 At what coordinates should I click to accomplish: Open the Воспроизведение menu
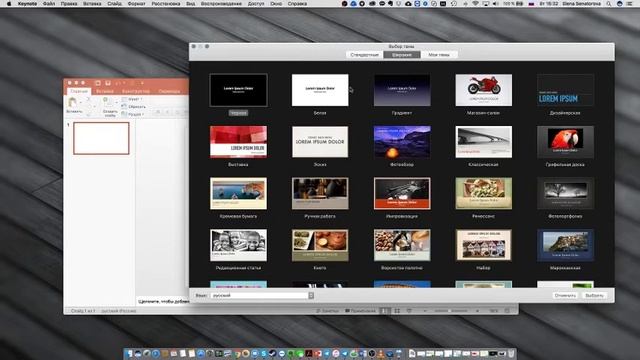tap(222, 3)
